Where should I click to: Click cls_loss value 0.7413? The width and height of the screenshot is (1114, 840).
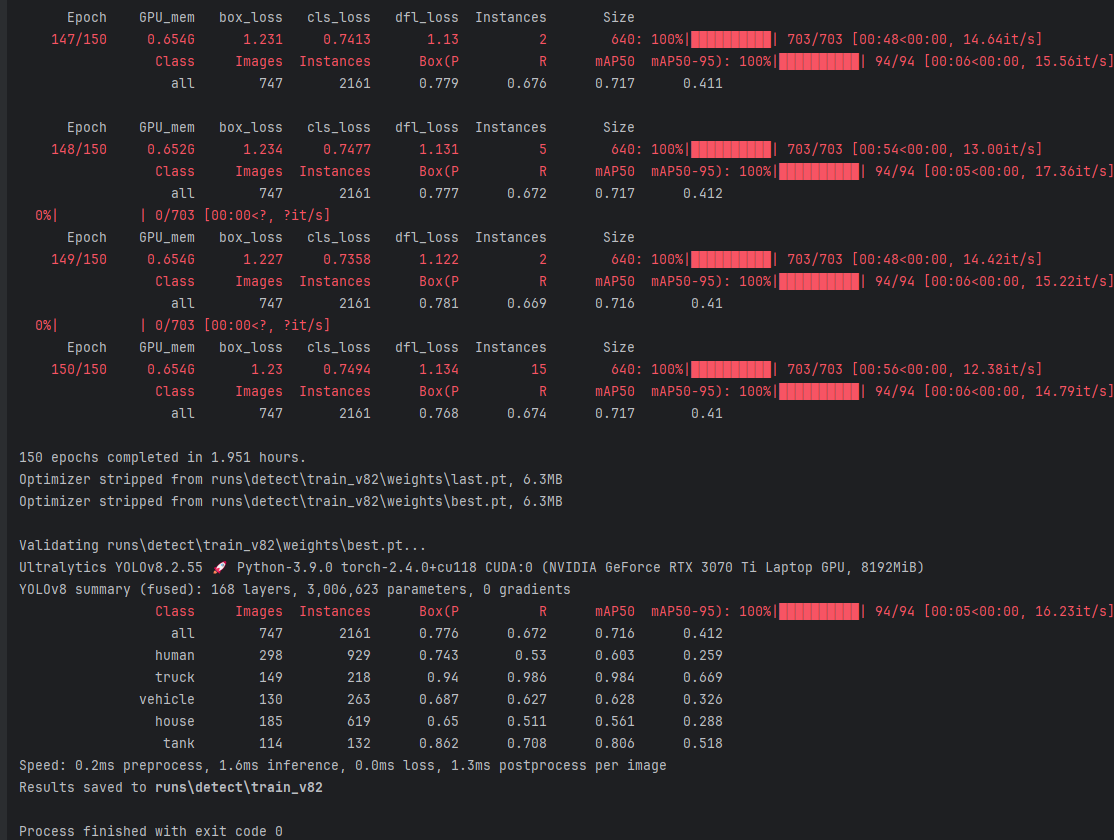[x=347, y=39]
